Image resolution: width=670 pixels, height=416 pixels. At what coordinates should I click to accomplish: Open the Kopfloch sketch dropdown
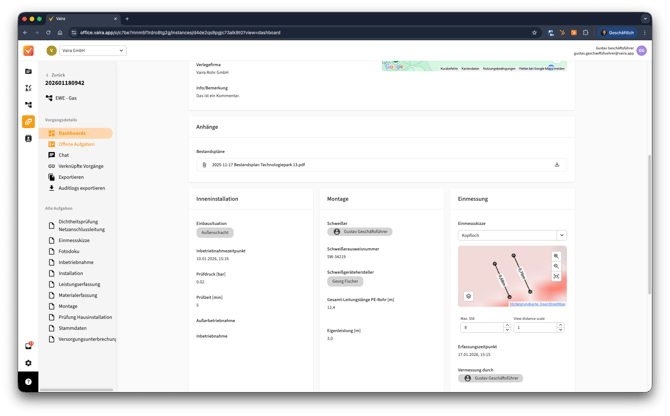[561, 235]
